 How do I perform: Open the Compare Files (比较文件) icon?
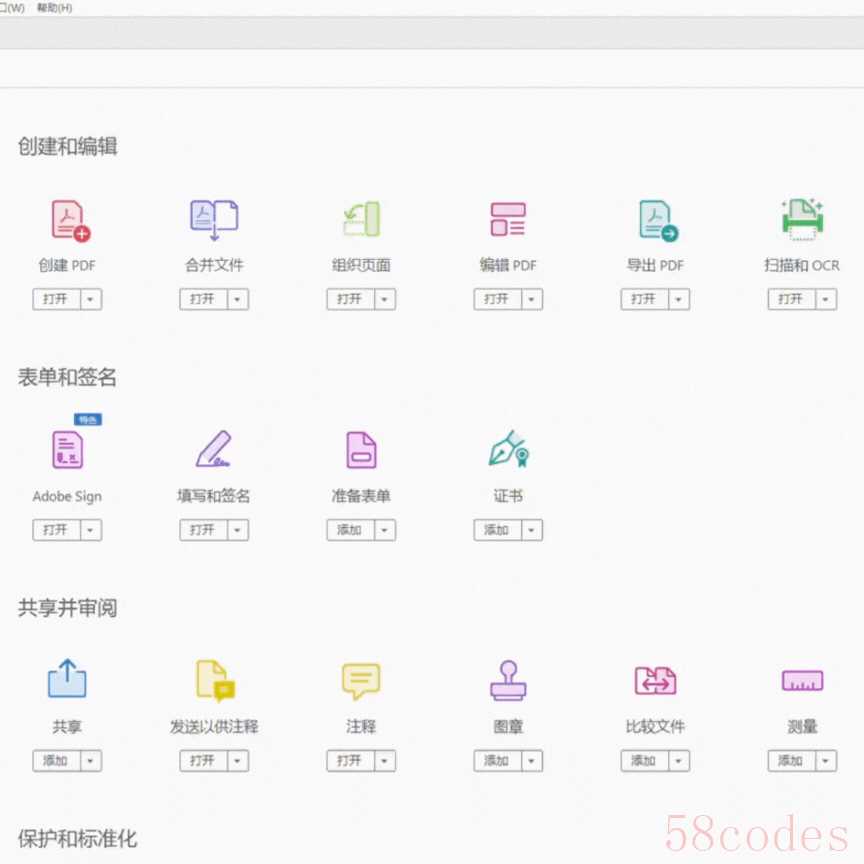655,681
